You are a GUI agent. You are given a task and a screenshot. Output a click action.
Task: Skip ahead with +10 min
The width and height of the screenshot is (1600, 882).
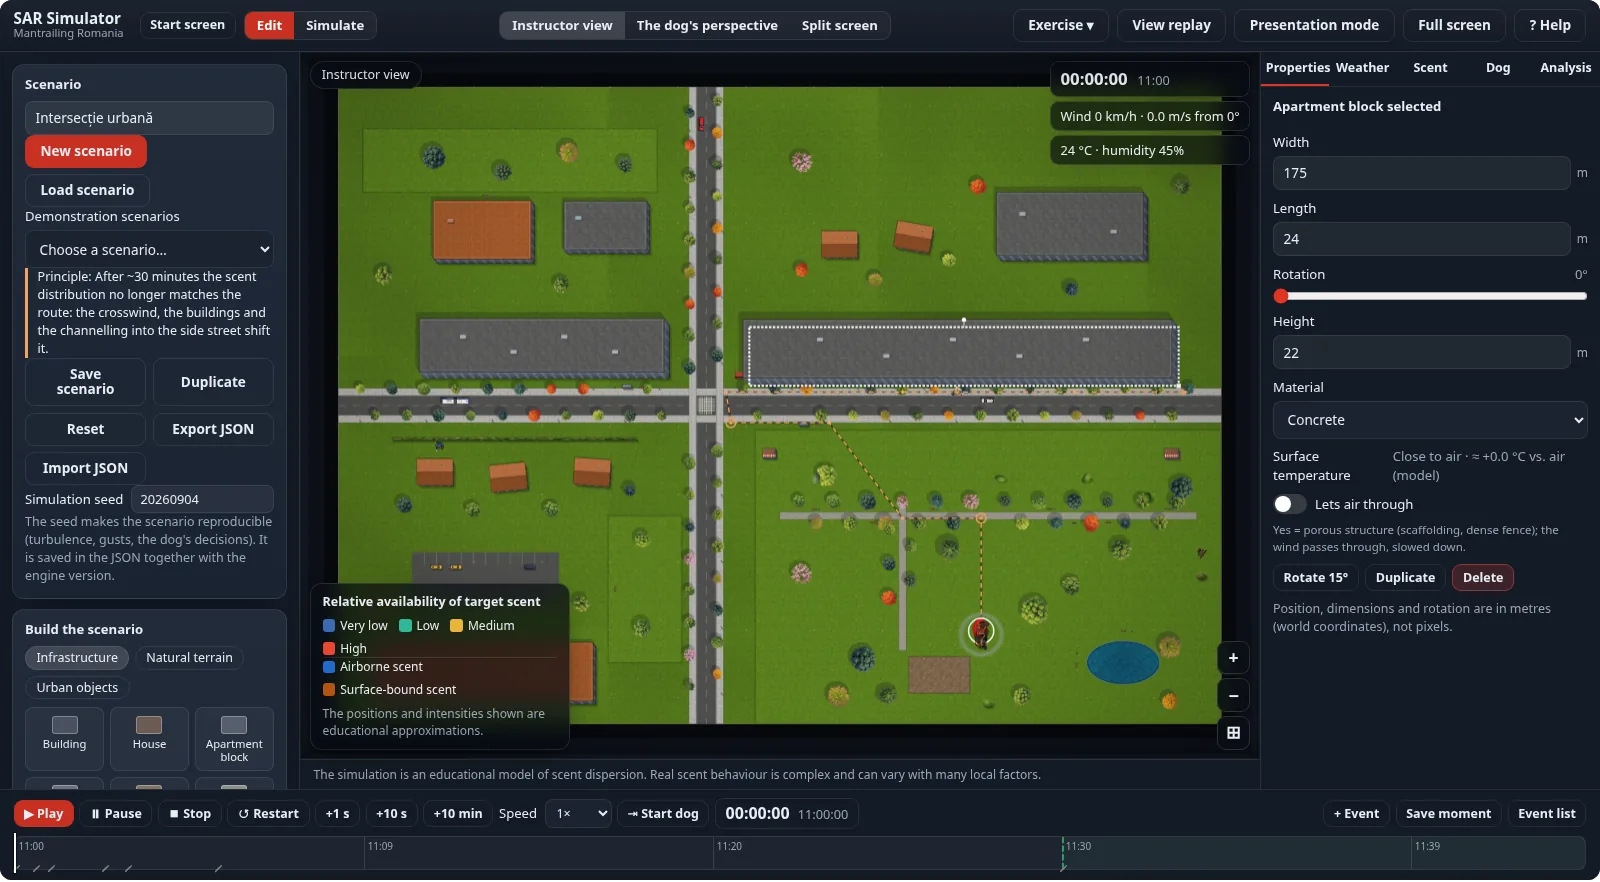point(457,814)
